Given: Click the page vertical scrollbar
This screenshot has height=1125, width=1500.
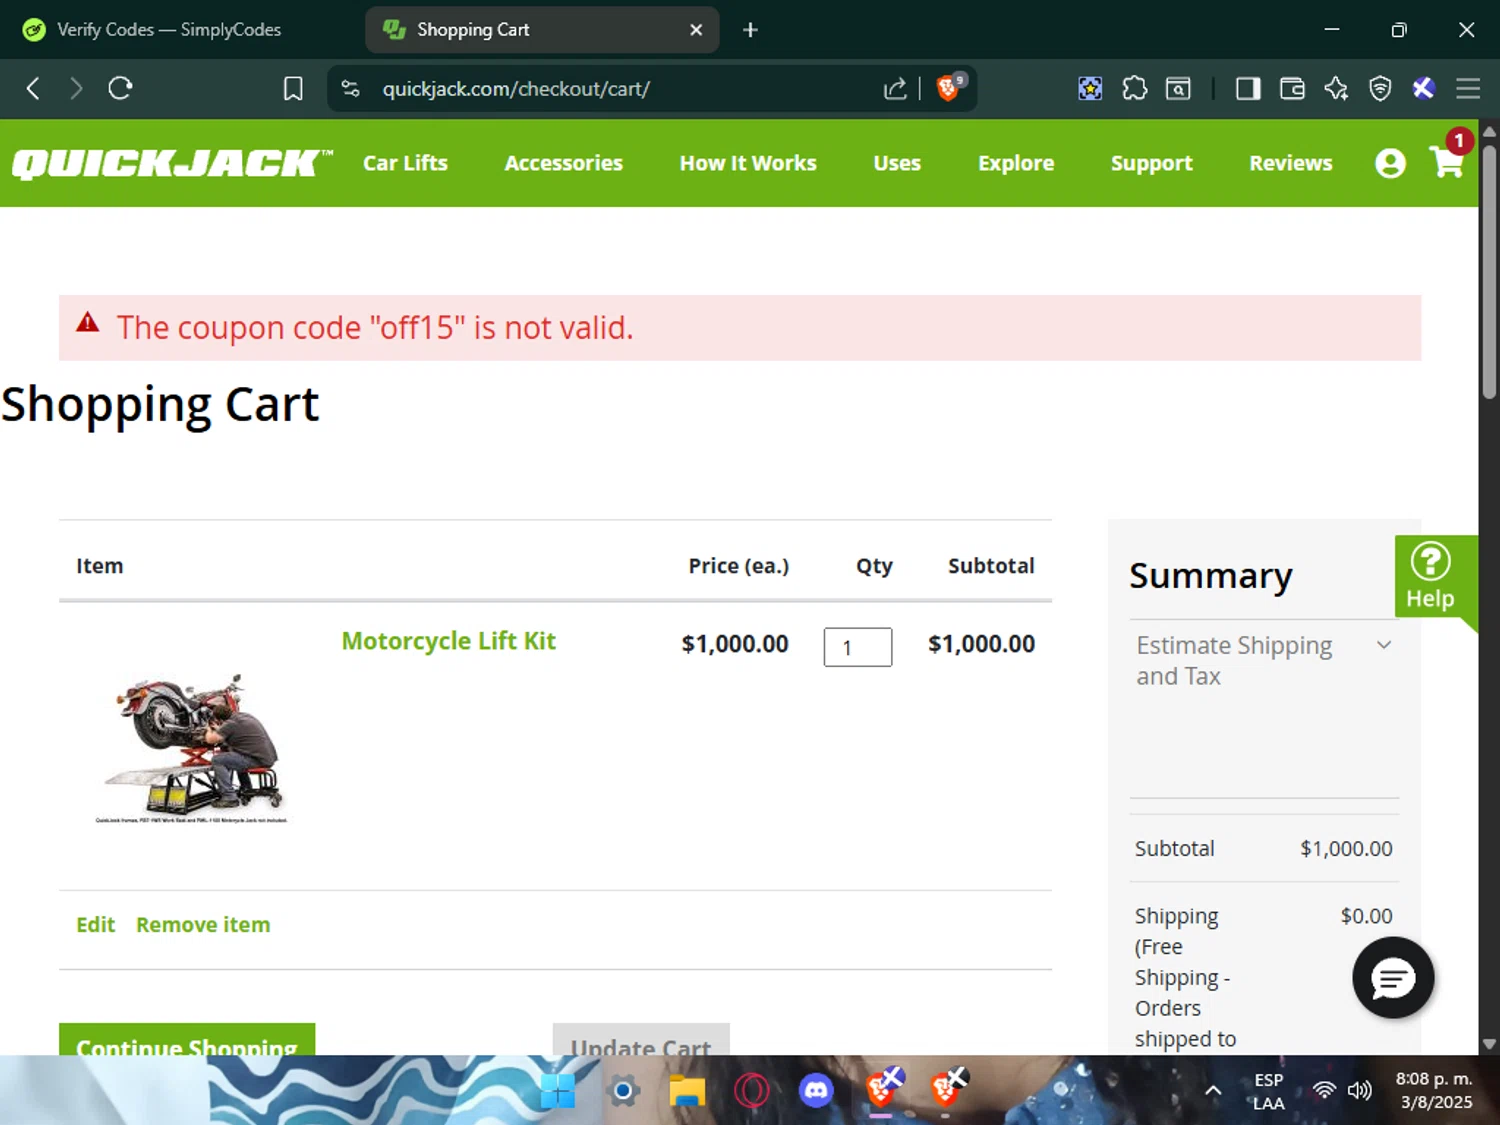Looking at the screenshot, I should 1489,270.
